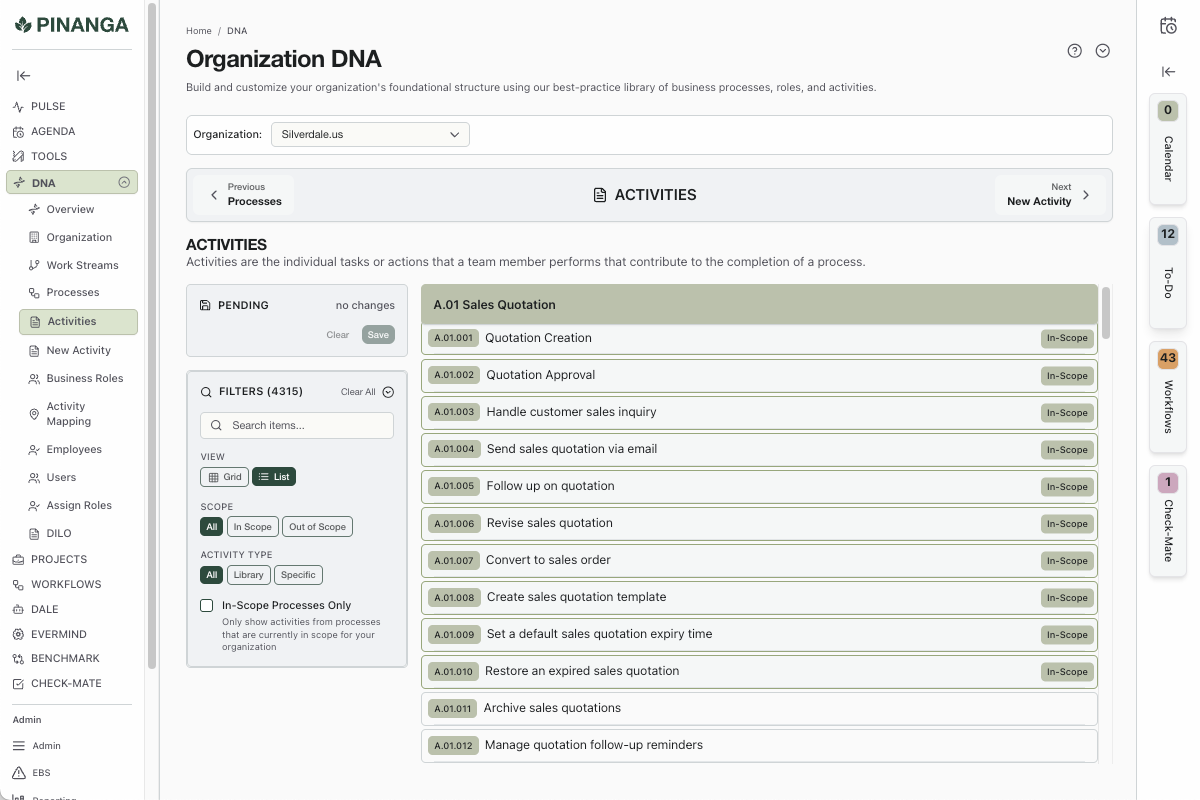Collapse the right panel with the arrow icon
The image size is (1200, 800).
[1168, 72]
